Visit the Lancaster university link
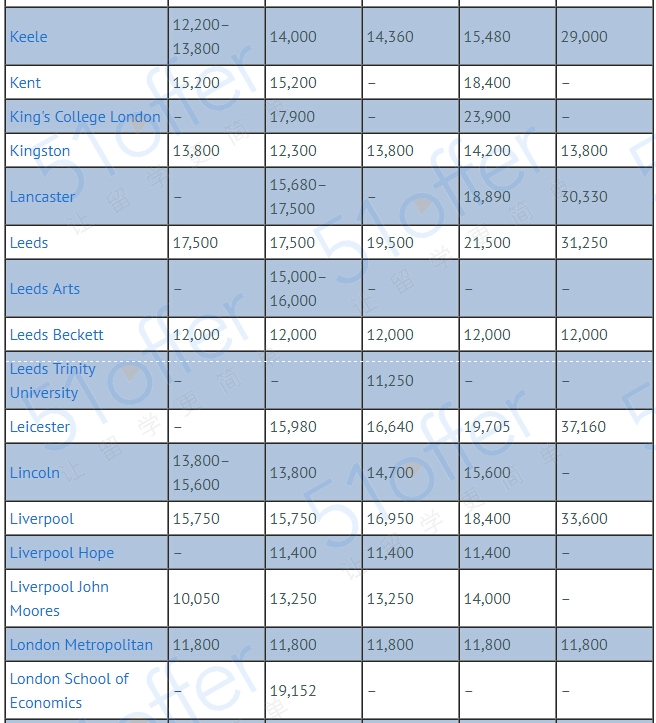The width and height of the screenshot is (656, 723). point(42,197)
